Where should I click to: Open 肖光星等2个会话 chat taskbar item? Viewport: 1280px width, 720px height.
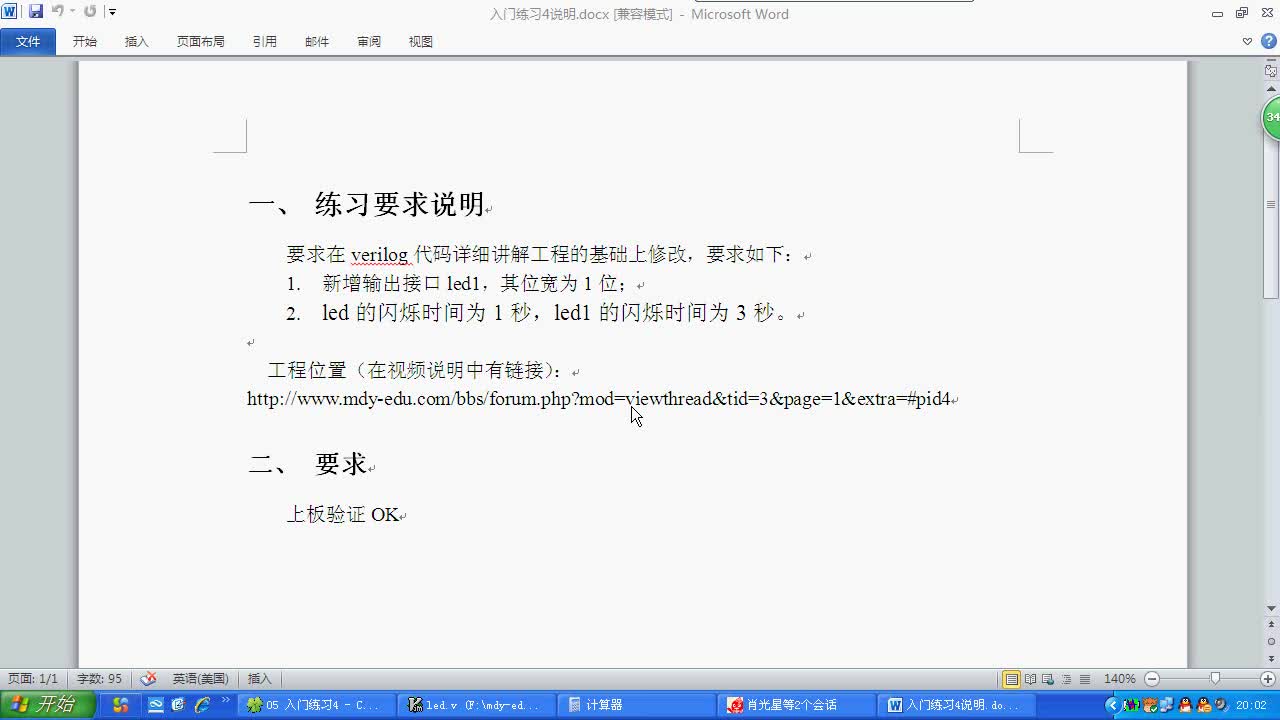pos(796,705)
